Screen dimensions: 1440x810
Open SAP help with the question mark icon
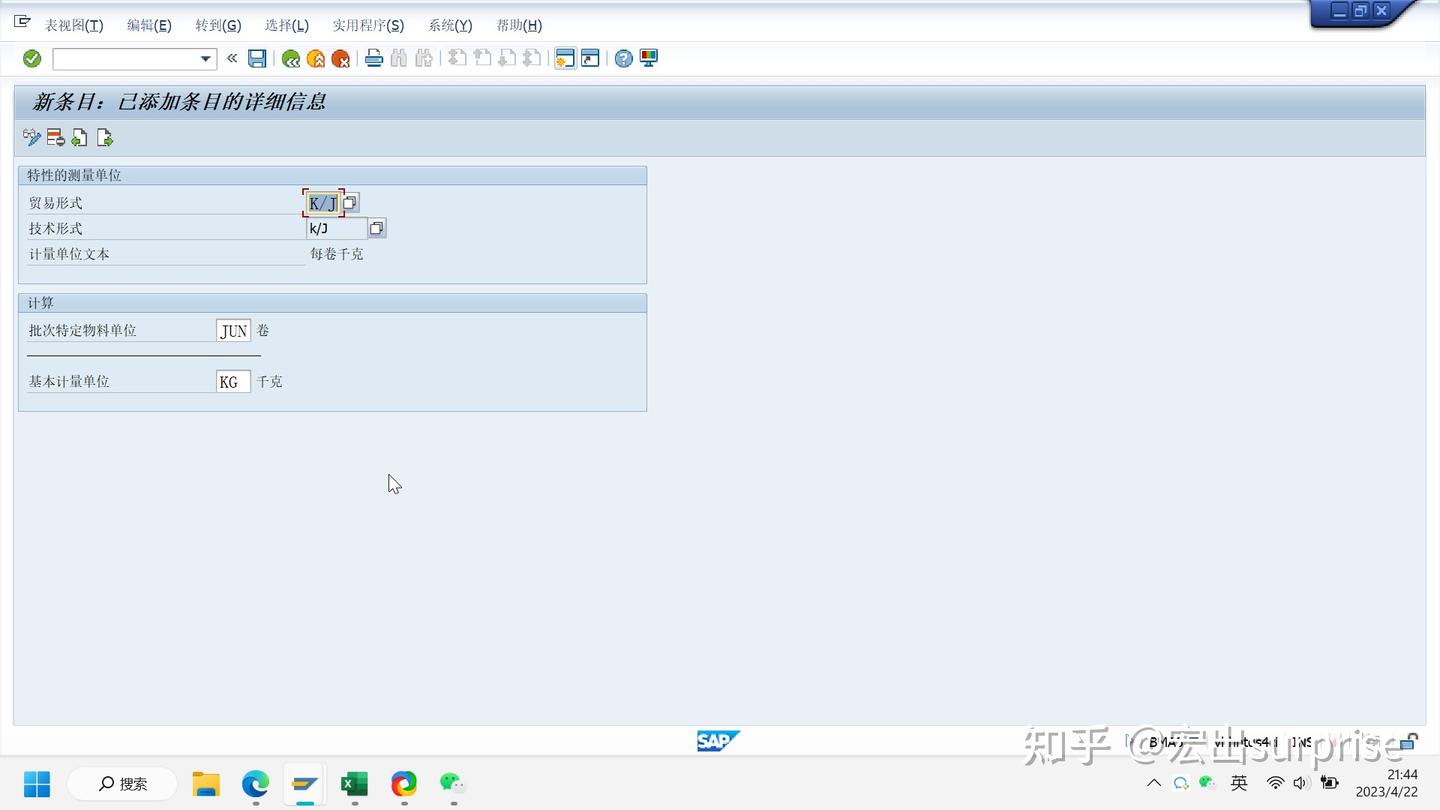(622, 58)
